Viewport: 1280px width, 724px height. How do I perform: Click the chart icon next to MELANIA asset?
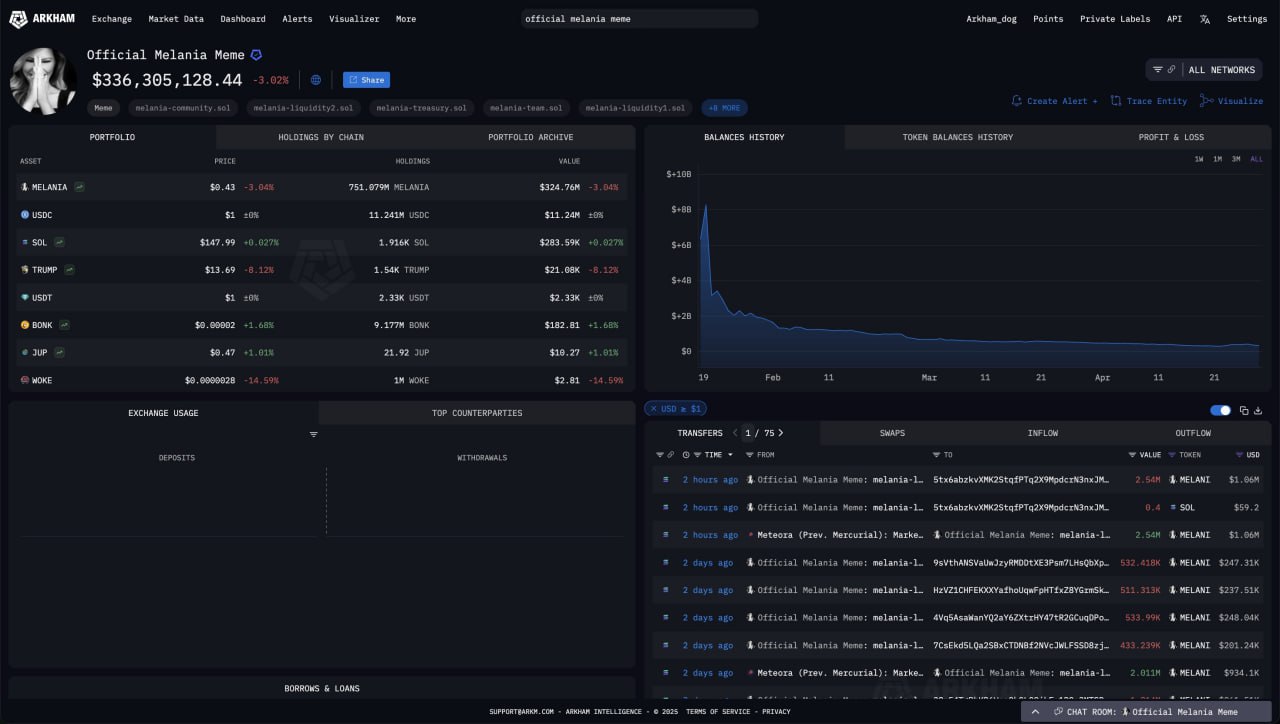tap(79, 187)
